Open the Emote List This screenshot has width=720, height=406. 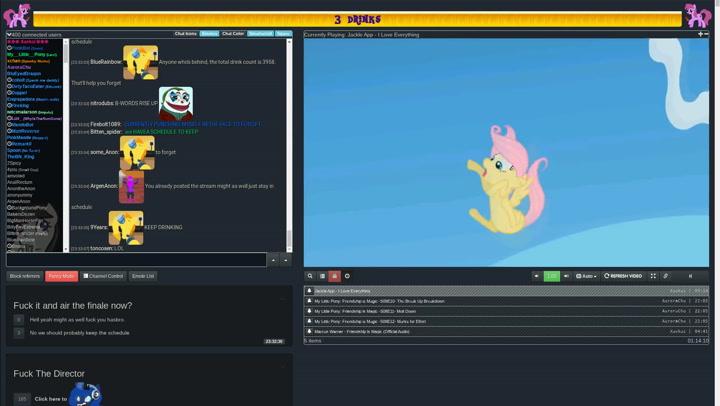tap(143, 276)
